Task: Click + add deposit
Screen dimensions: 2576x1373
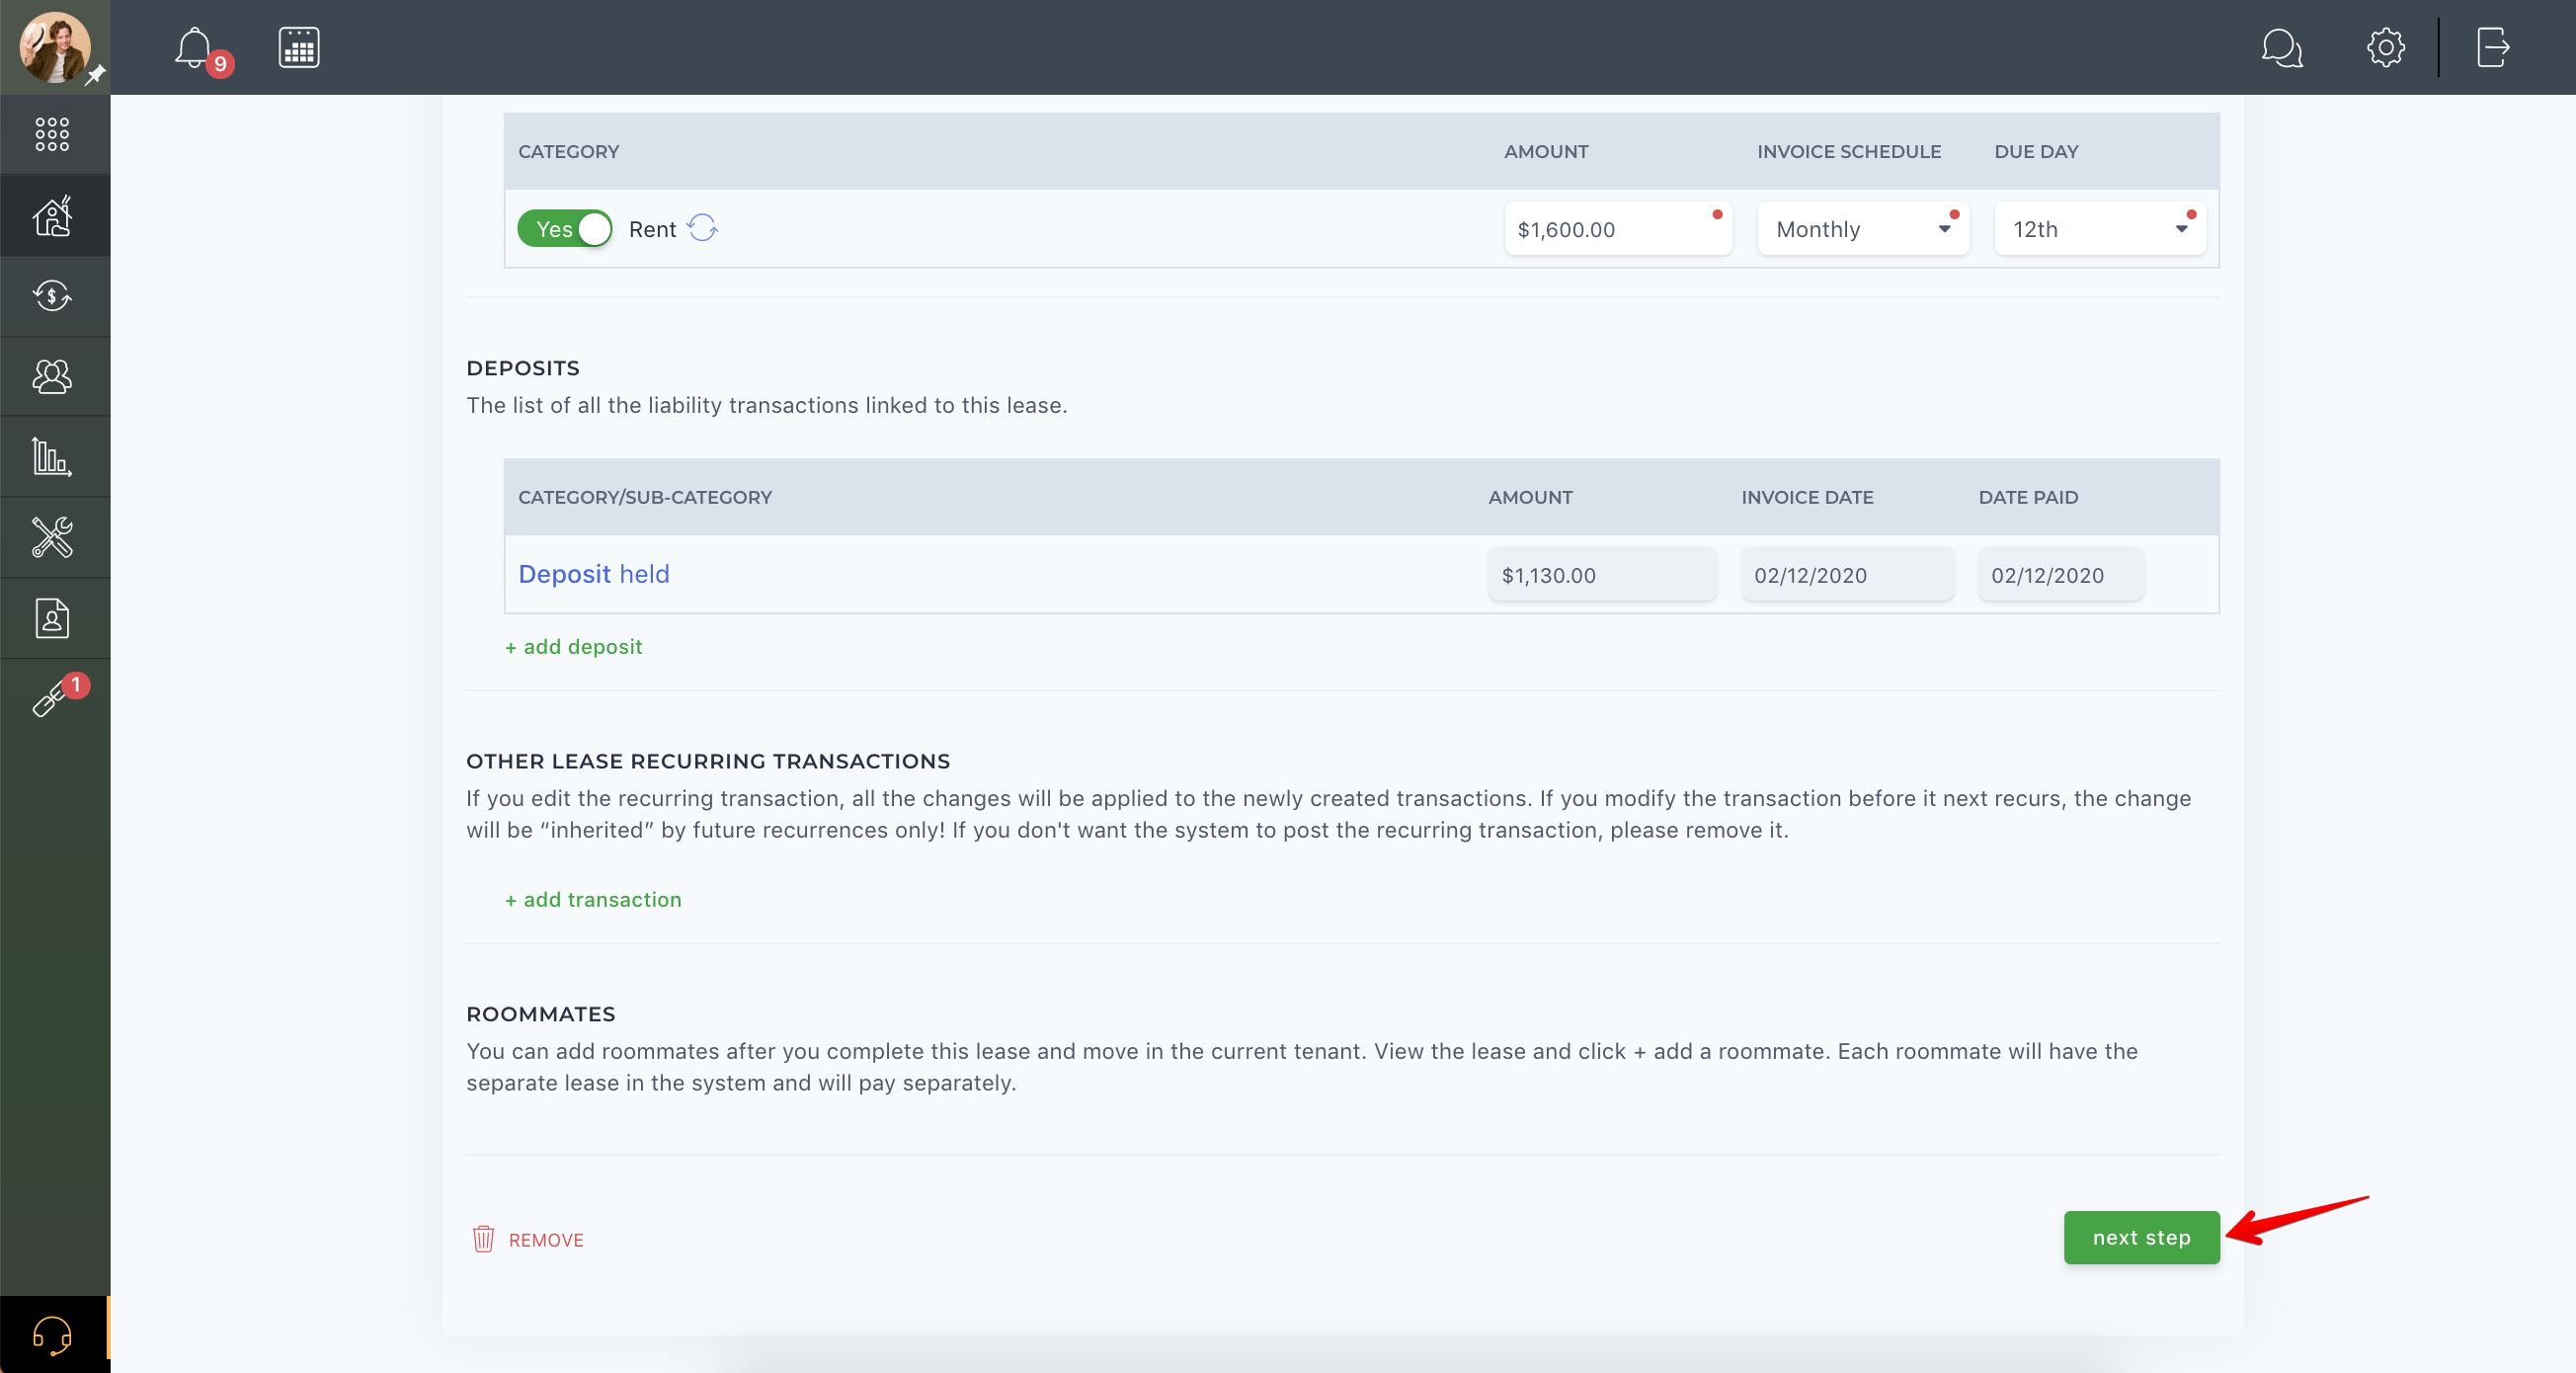Action: tap(573, 647)
